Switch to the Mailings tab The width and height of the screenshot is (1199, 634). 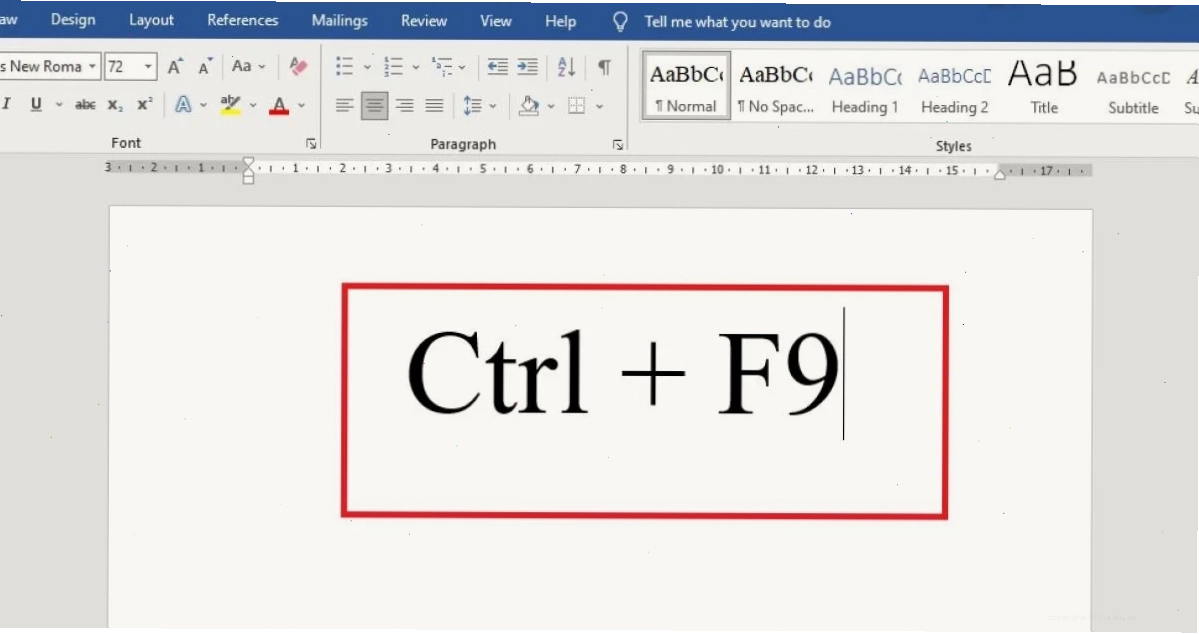coord(340,21)
